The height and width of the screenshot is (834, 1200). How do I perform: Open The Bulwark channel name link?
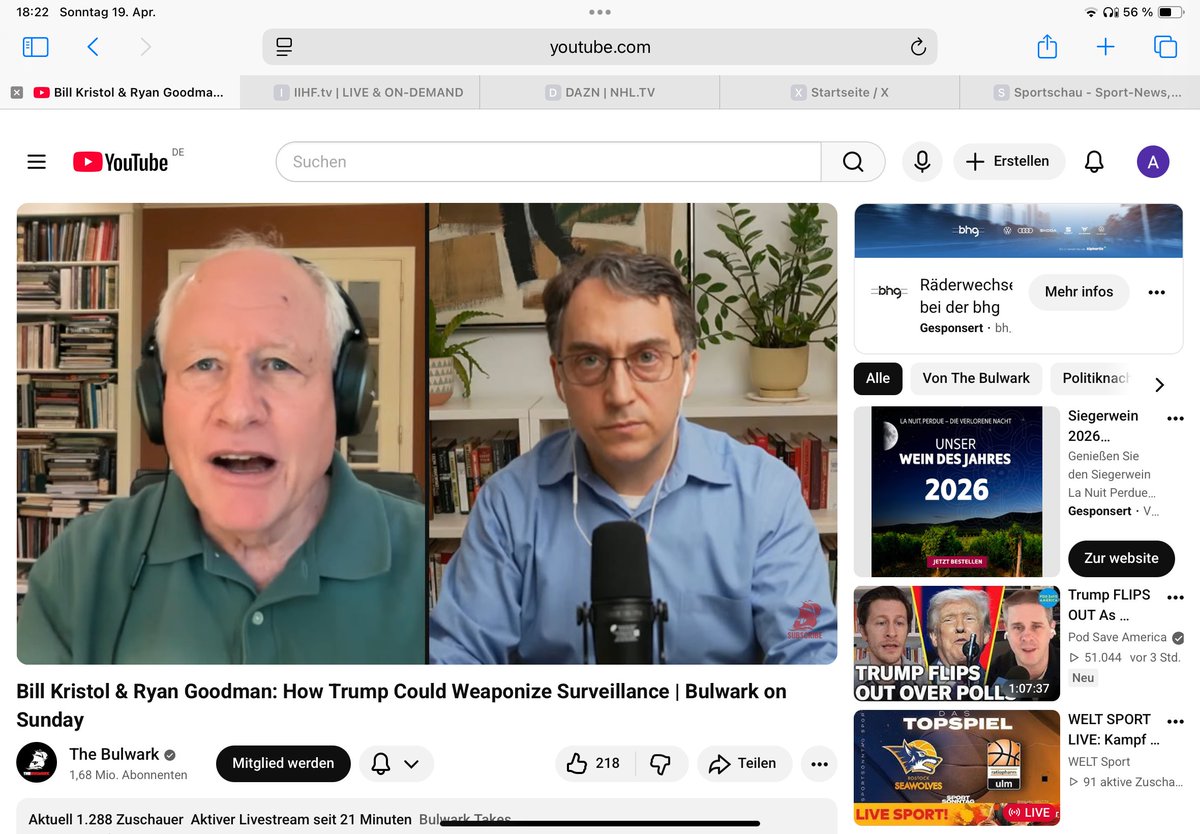[114, 754]
